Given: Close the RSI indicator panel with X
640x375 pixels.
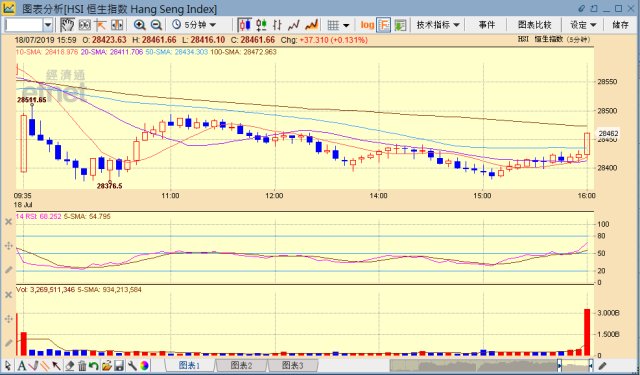Looking at the screenshot, I should point(8,222).
